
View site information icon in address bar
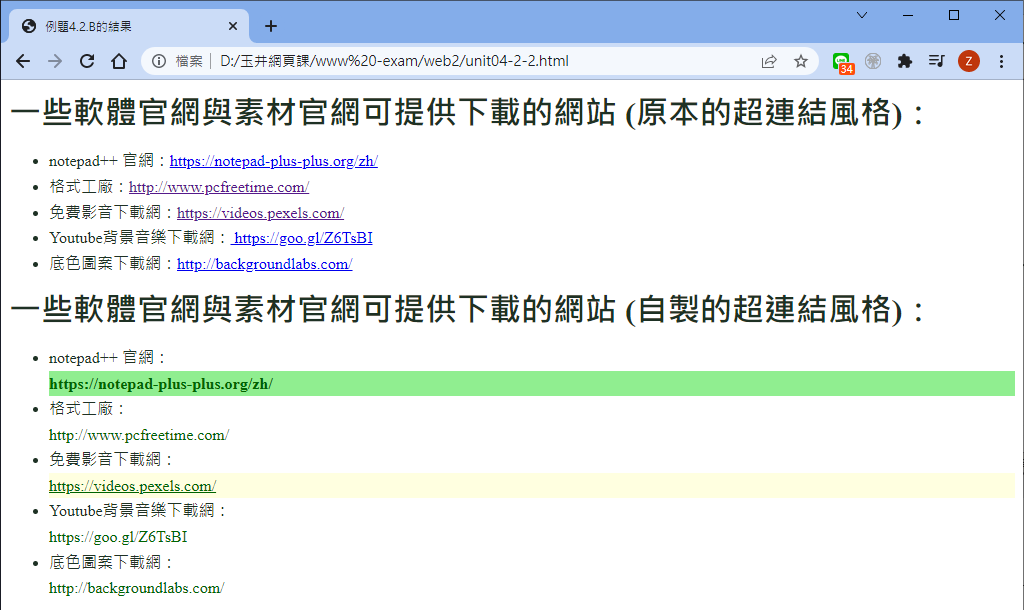[x=158, y=61]
